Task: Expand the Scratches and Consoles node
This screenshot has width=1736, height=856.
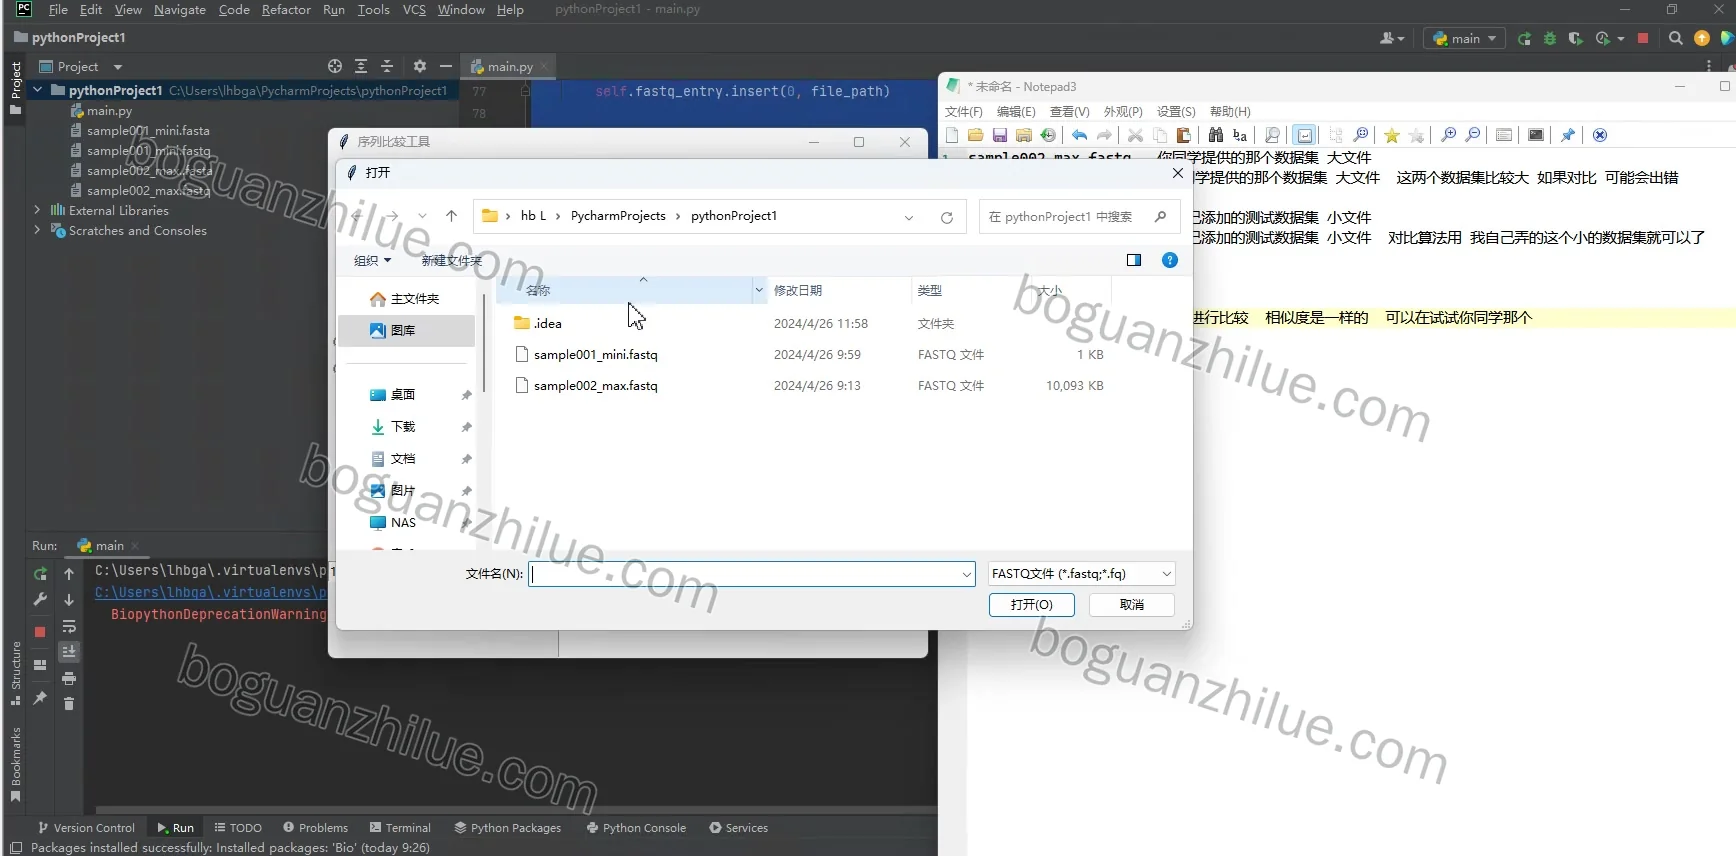Action: point(37,231)
